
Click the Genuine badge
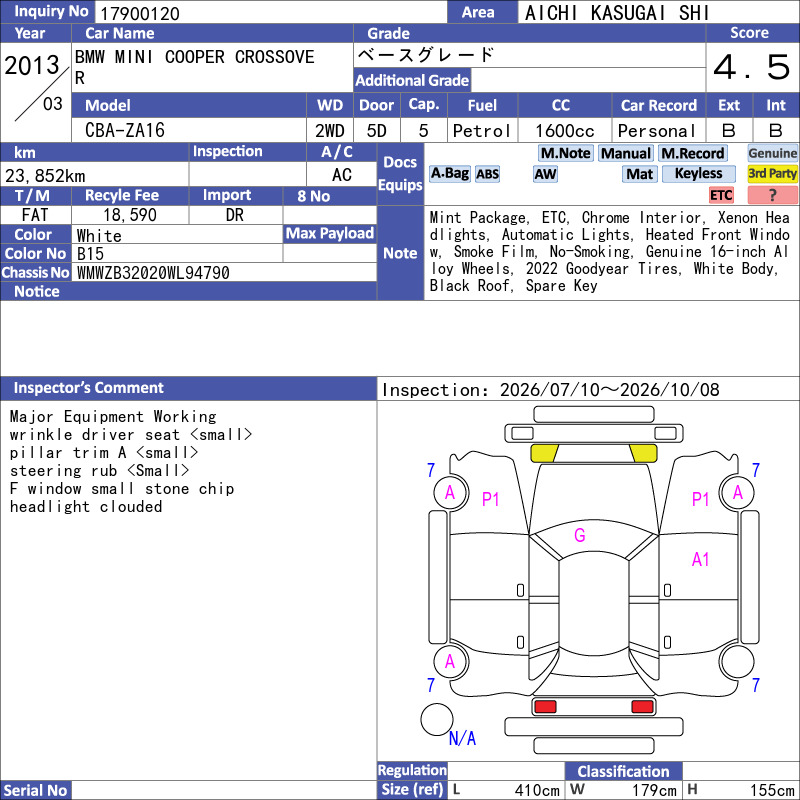[x=772, y=153]
